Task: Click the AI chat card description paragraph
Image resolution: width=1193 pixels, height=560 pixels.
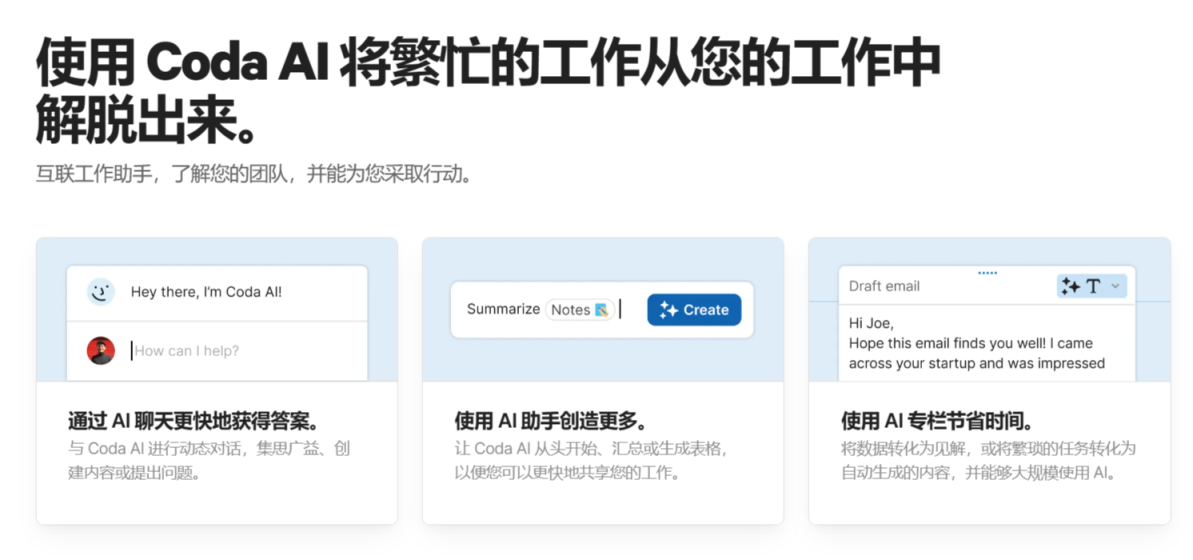Action: coord(209,460)
